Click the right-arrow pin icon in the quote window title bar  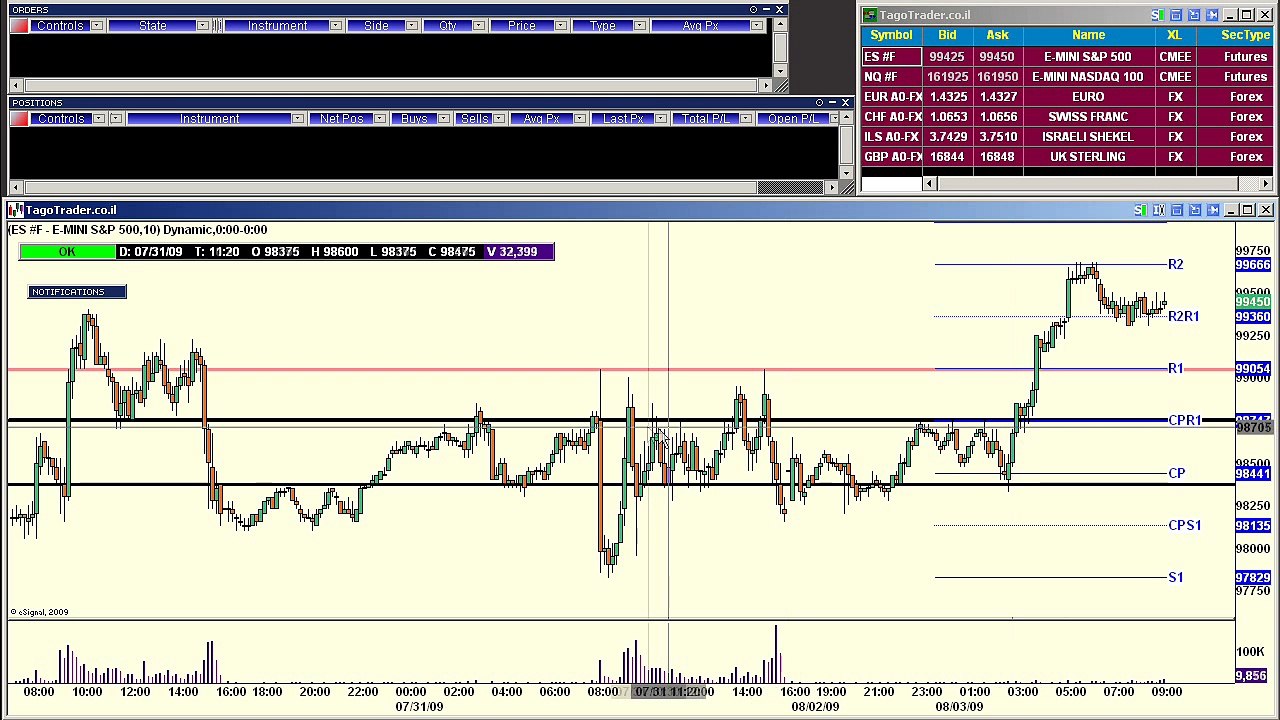click(1212, 15)
